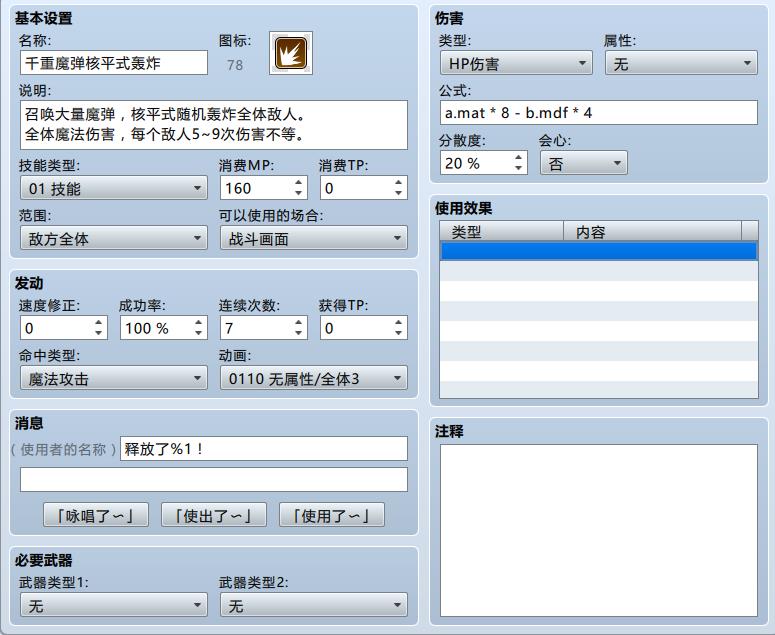This screenshot has height=635, width=775.
Task: Click the 「使出了～」 message button
Action: pyautogui.click(x=214, y=515)
